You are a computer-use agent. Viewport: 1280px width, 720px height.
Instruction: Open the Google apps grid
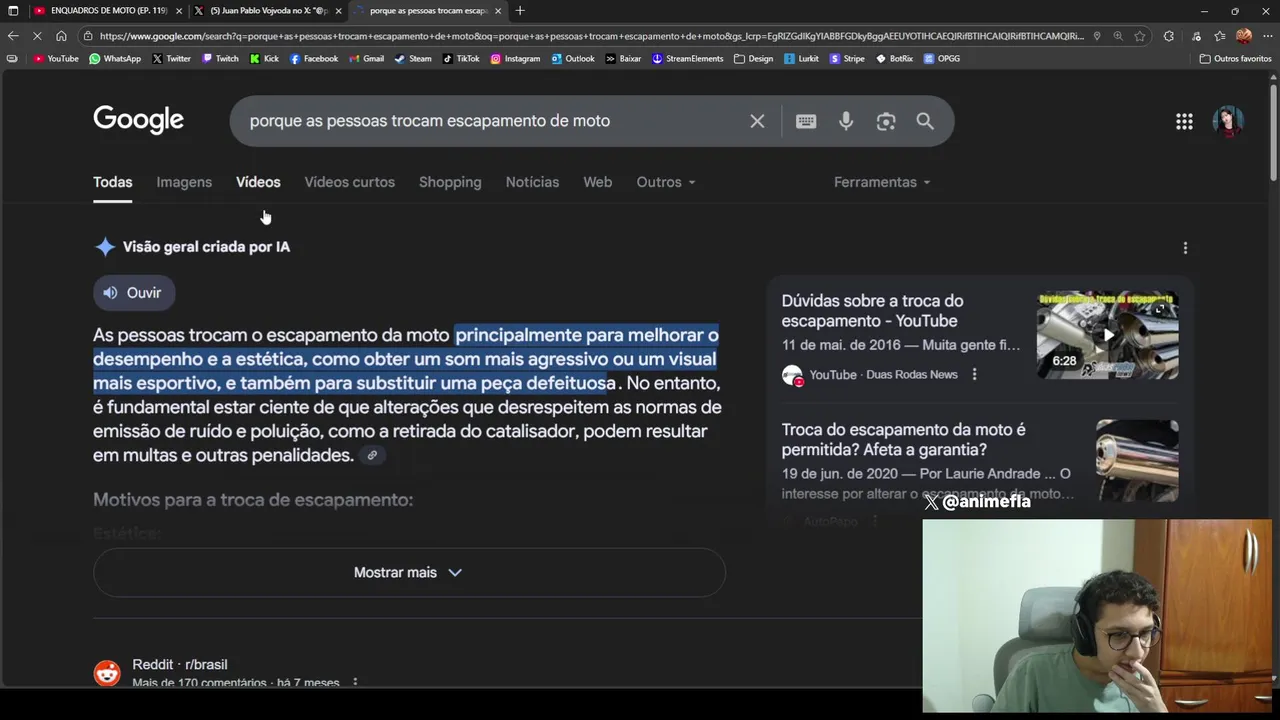(x=1184, y=121)
